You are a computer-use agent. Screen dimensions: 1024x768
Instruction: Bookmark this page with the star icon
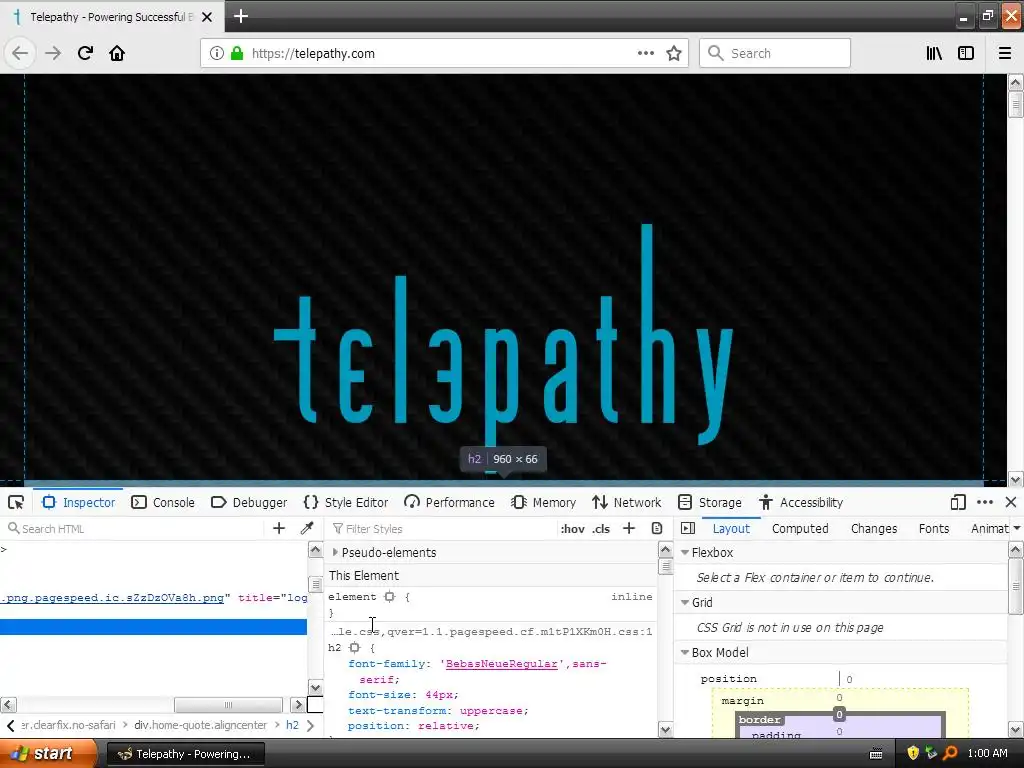tap(674, 53)
